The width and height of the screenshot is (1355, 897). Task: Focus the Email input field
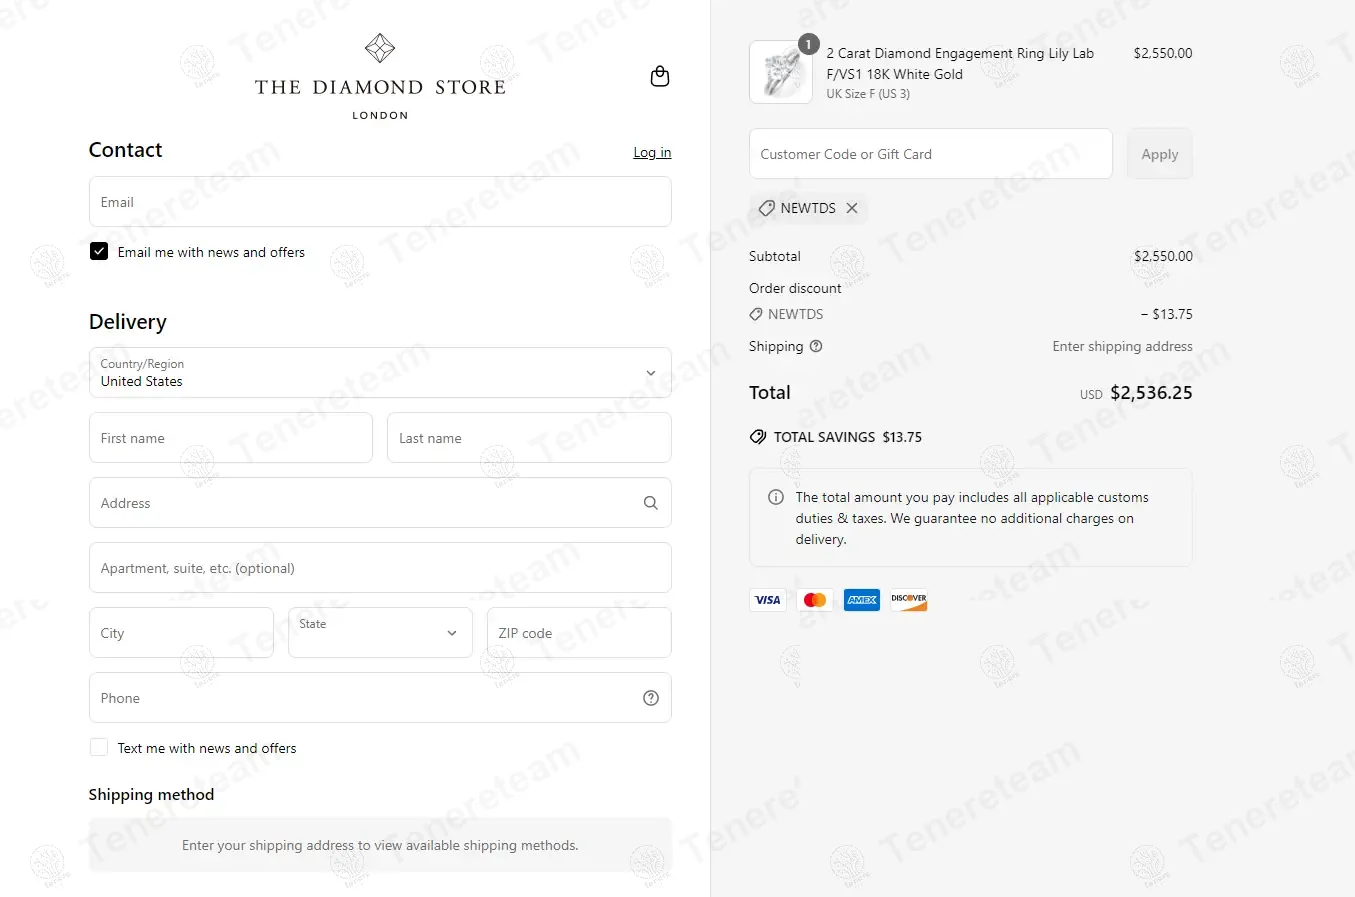(x=380, y=202)
